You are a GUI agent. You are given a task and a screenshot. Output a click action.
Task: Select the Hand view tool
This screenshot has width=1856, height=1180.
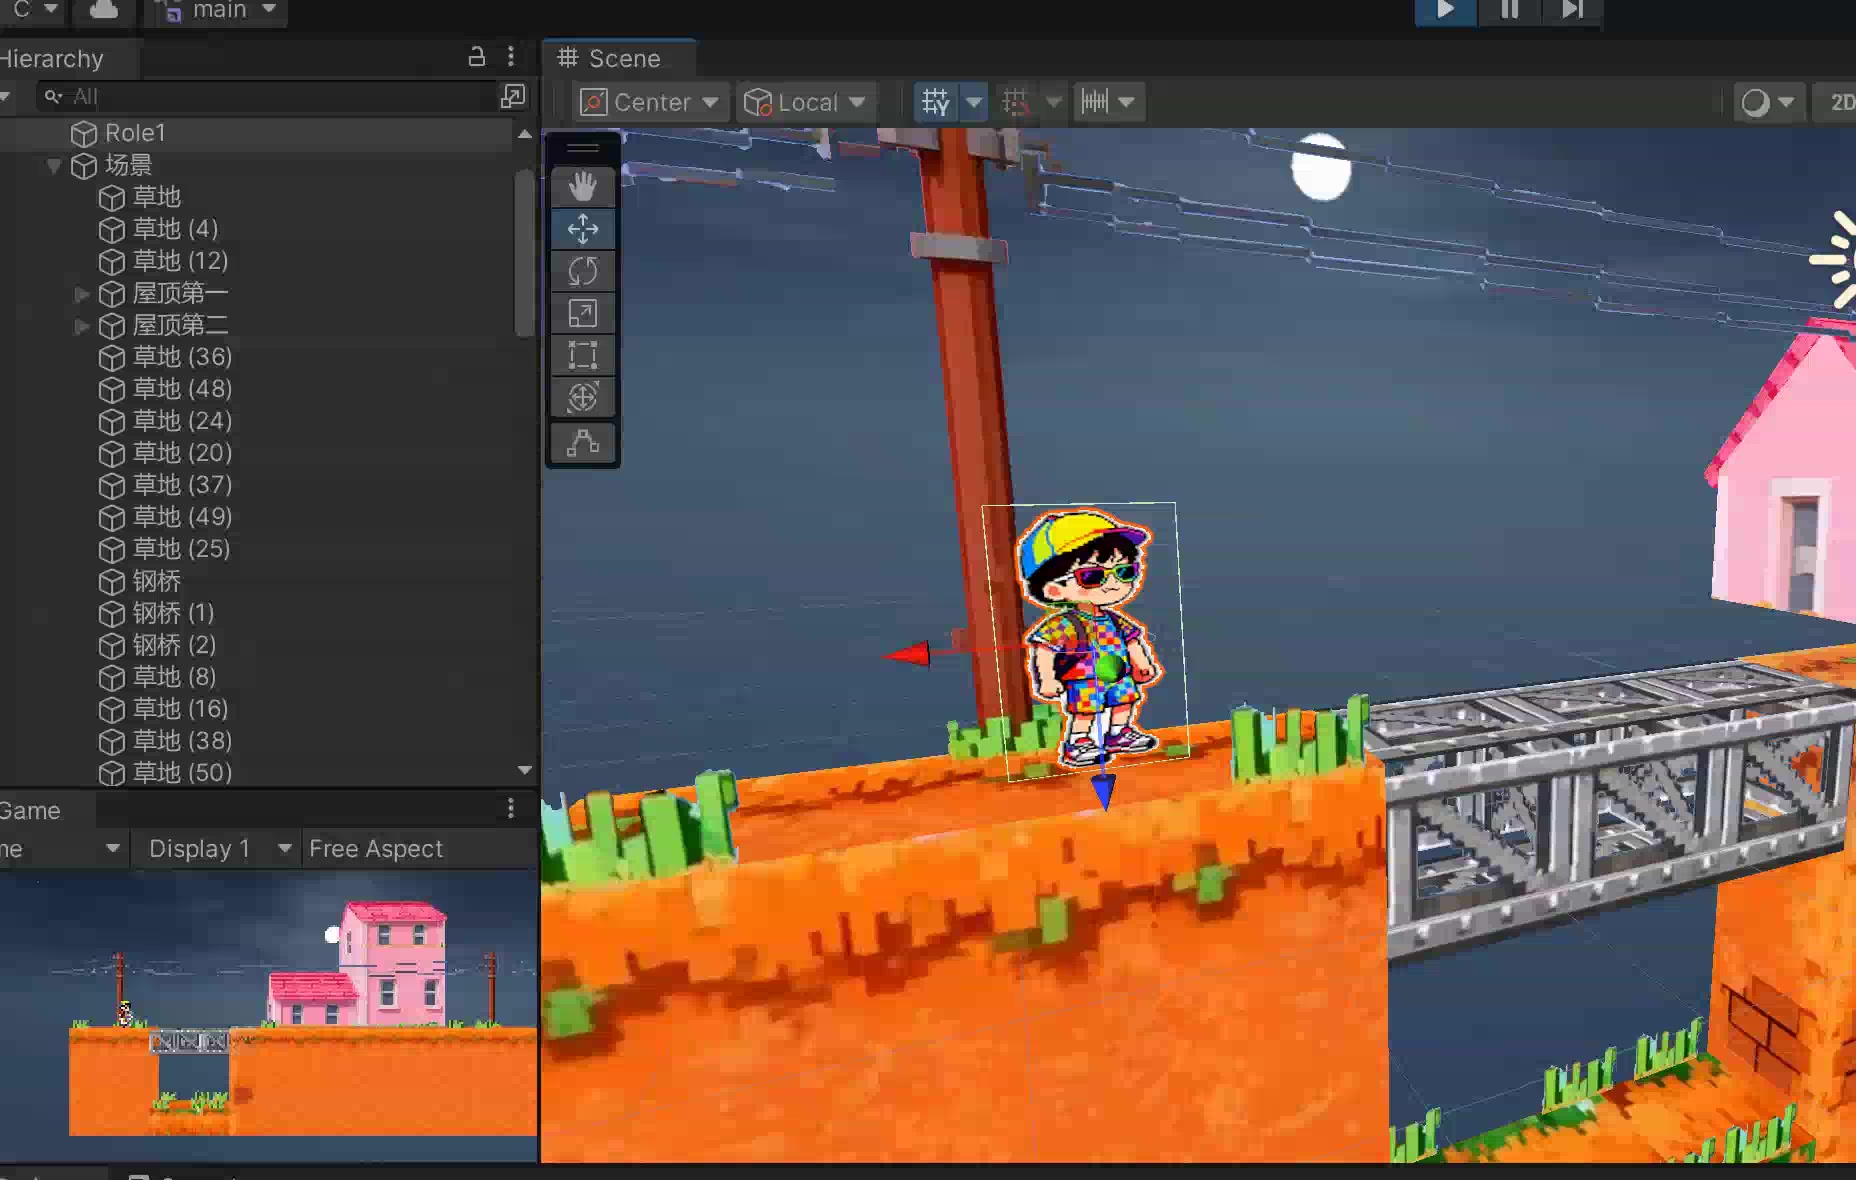click(583, 187)
